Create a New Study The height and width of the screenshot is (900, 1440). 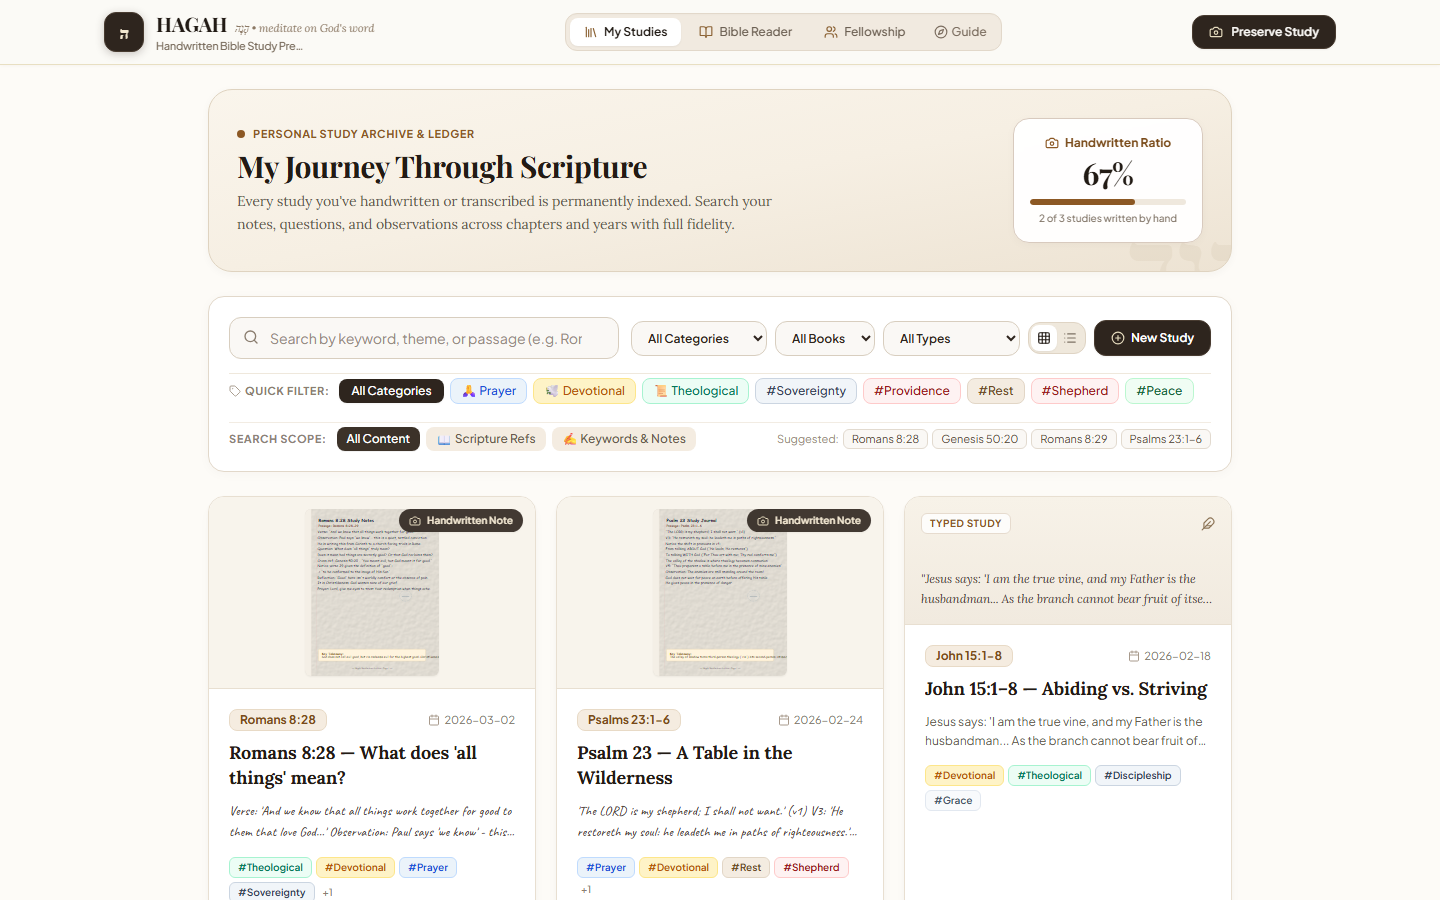[x=1152, y=338]
